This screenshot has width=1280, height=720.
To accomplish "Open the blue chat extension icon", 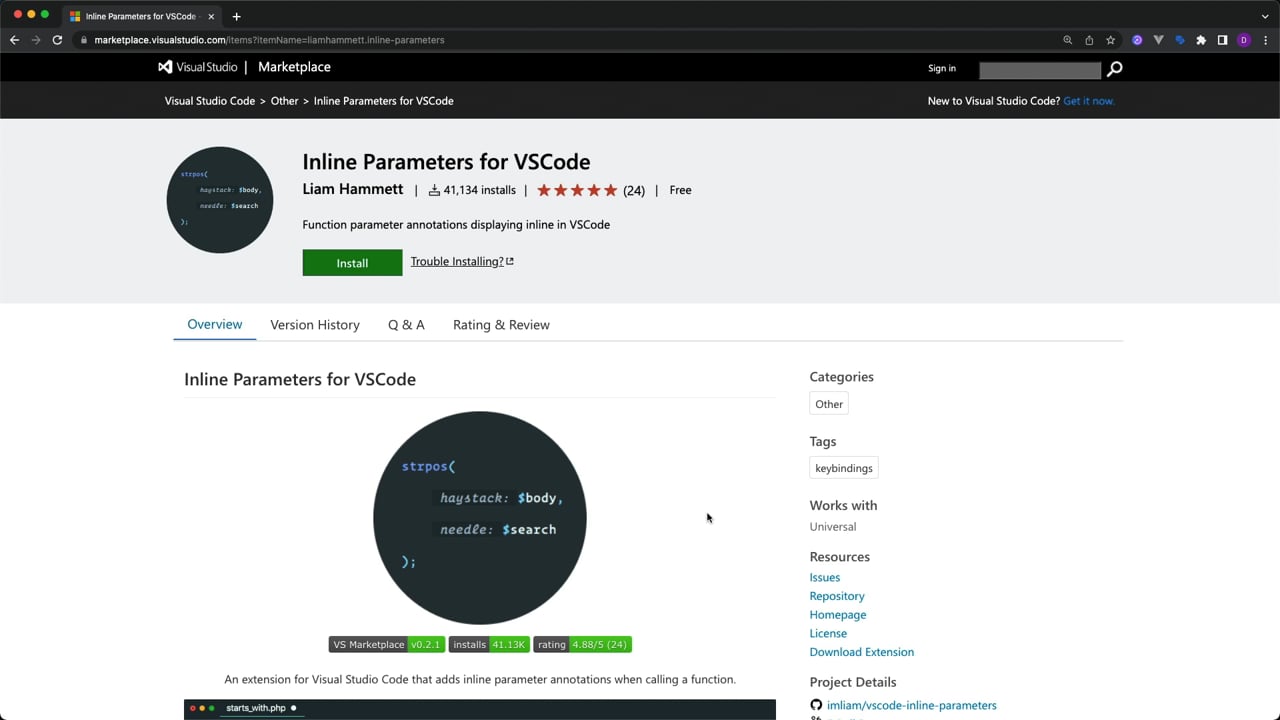I will click(1179, 40).
